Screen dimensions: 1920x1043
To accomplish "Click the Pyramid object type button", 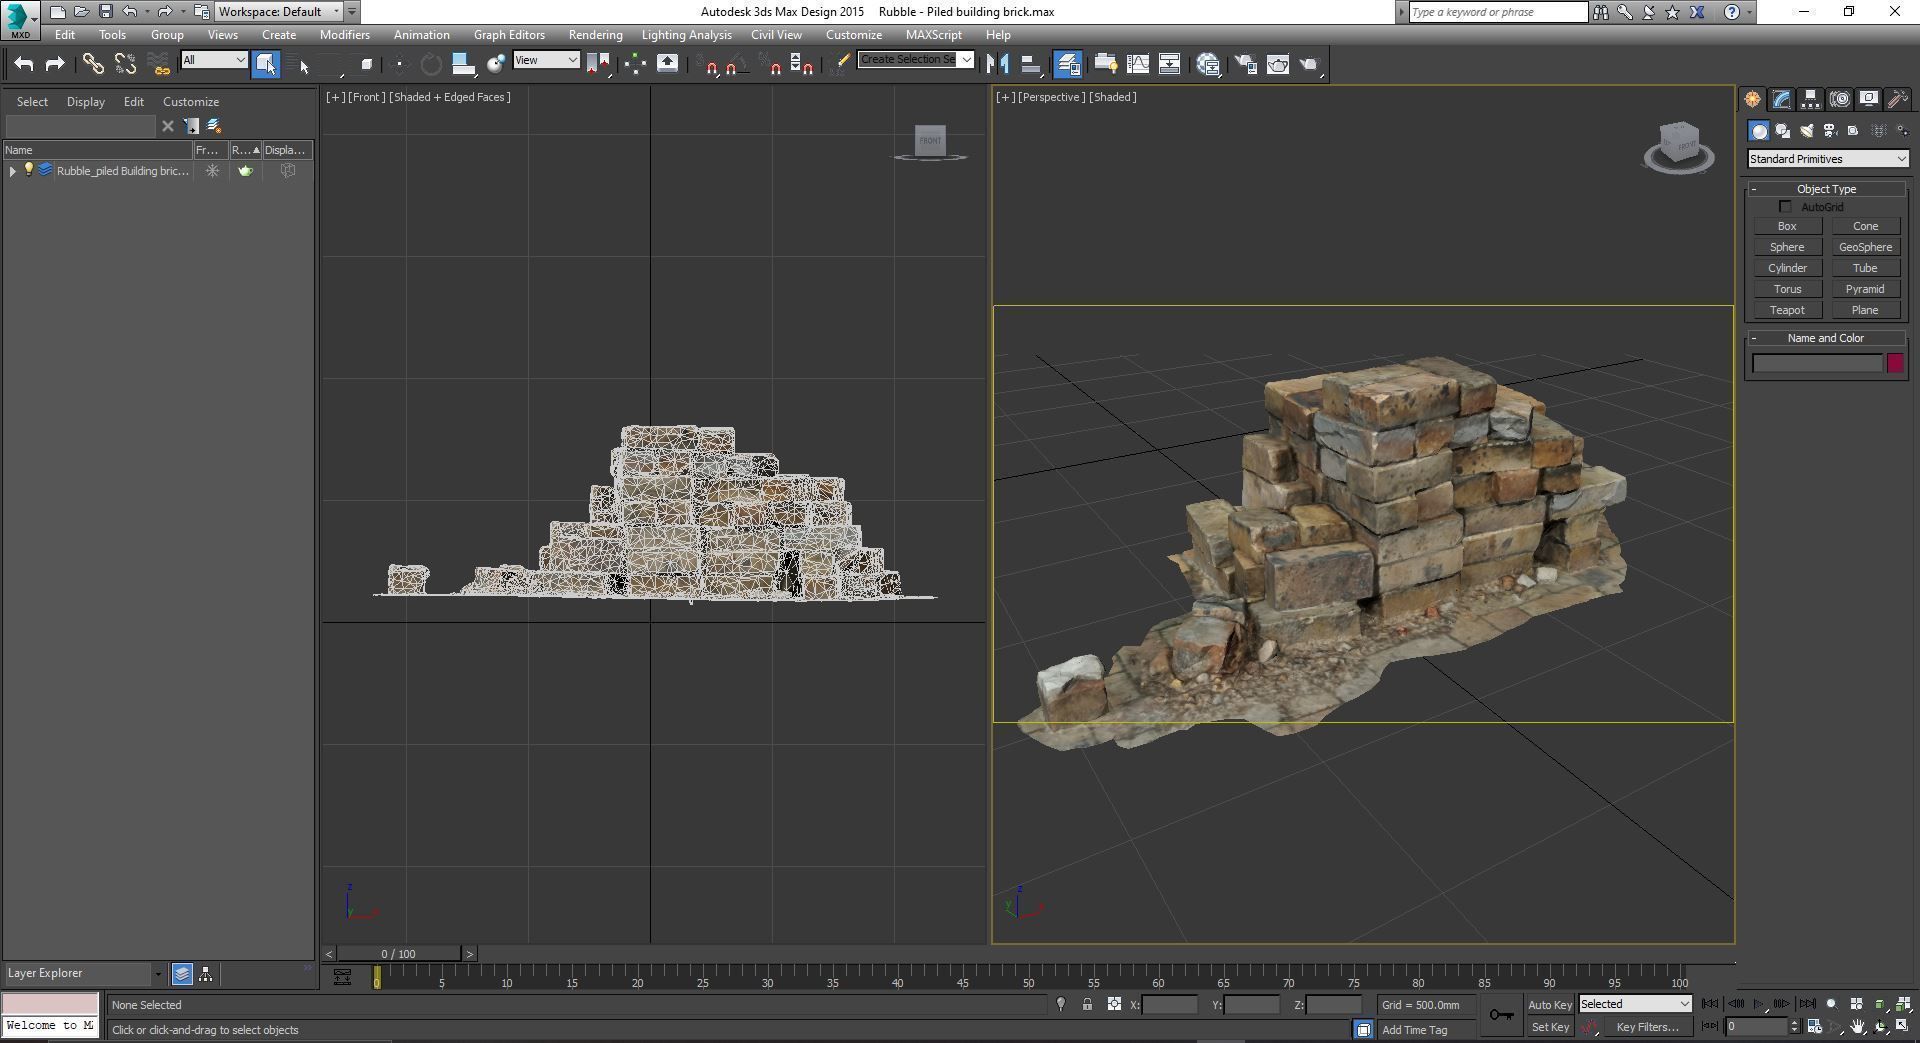I will (1865, 290).
